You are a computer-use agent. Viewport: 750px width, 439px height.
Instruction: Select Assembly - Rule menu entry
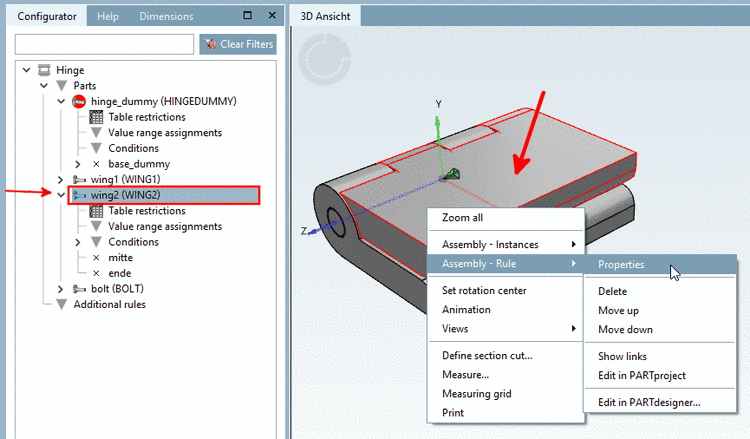[x=505, y=264]
